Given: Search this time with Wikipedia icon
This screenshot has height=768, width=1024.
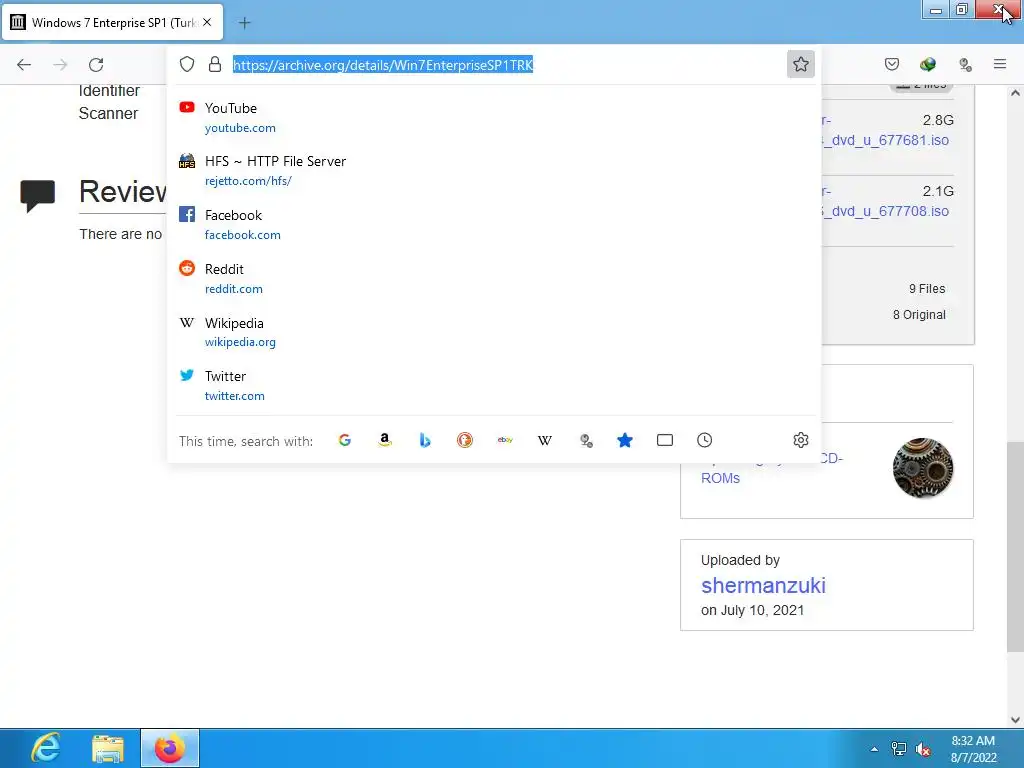Looking at the screenshot, I should click(x=545, y=440).
